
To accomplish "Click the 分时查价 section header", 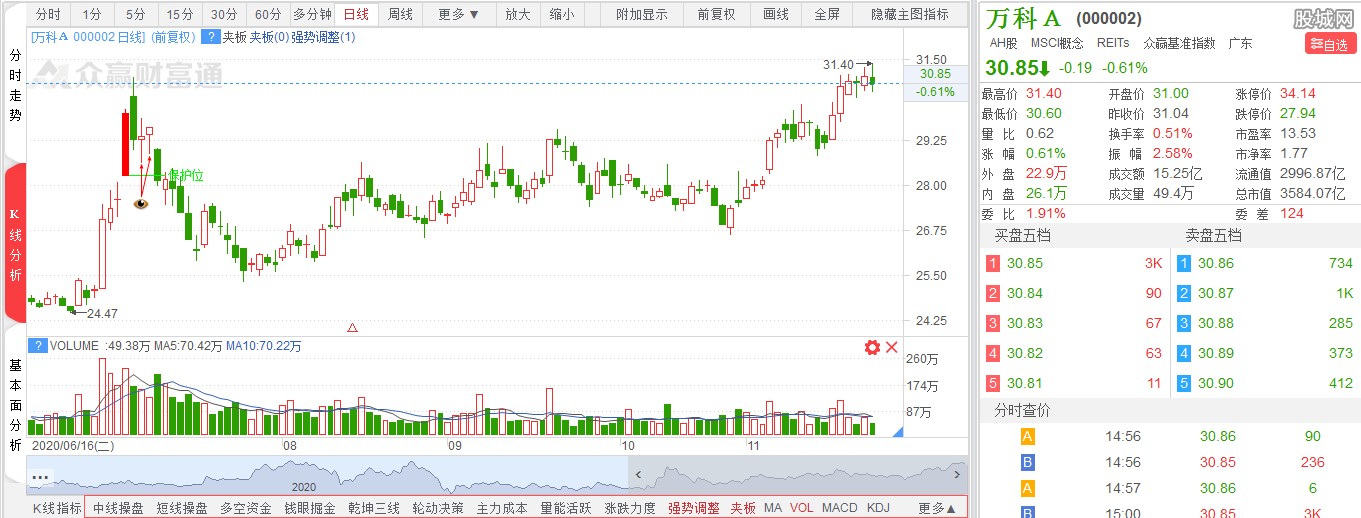I will 1022,411.
